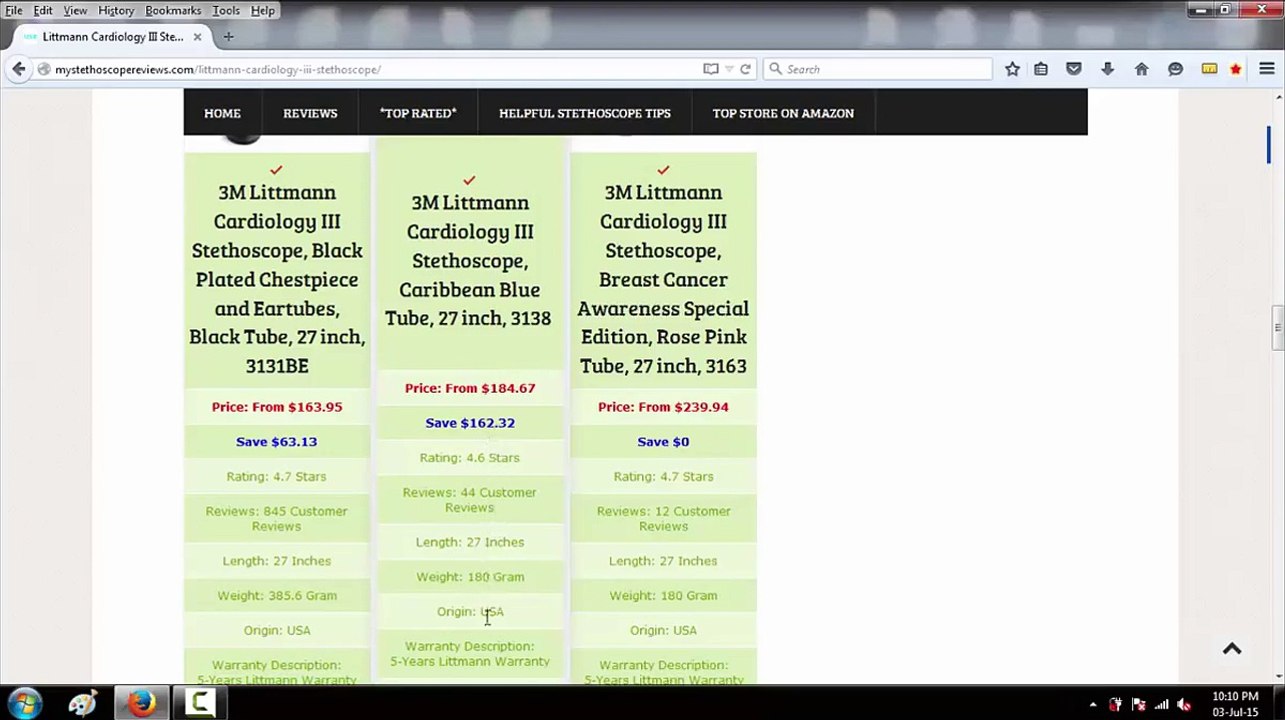Viewport: 1285px width, 720px height.
Task: Click the page vertical scrollbar thumb
Action: [x=1277, y=328]
